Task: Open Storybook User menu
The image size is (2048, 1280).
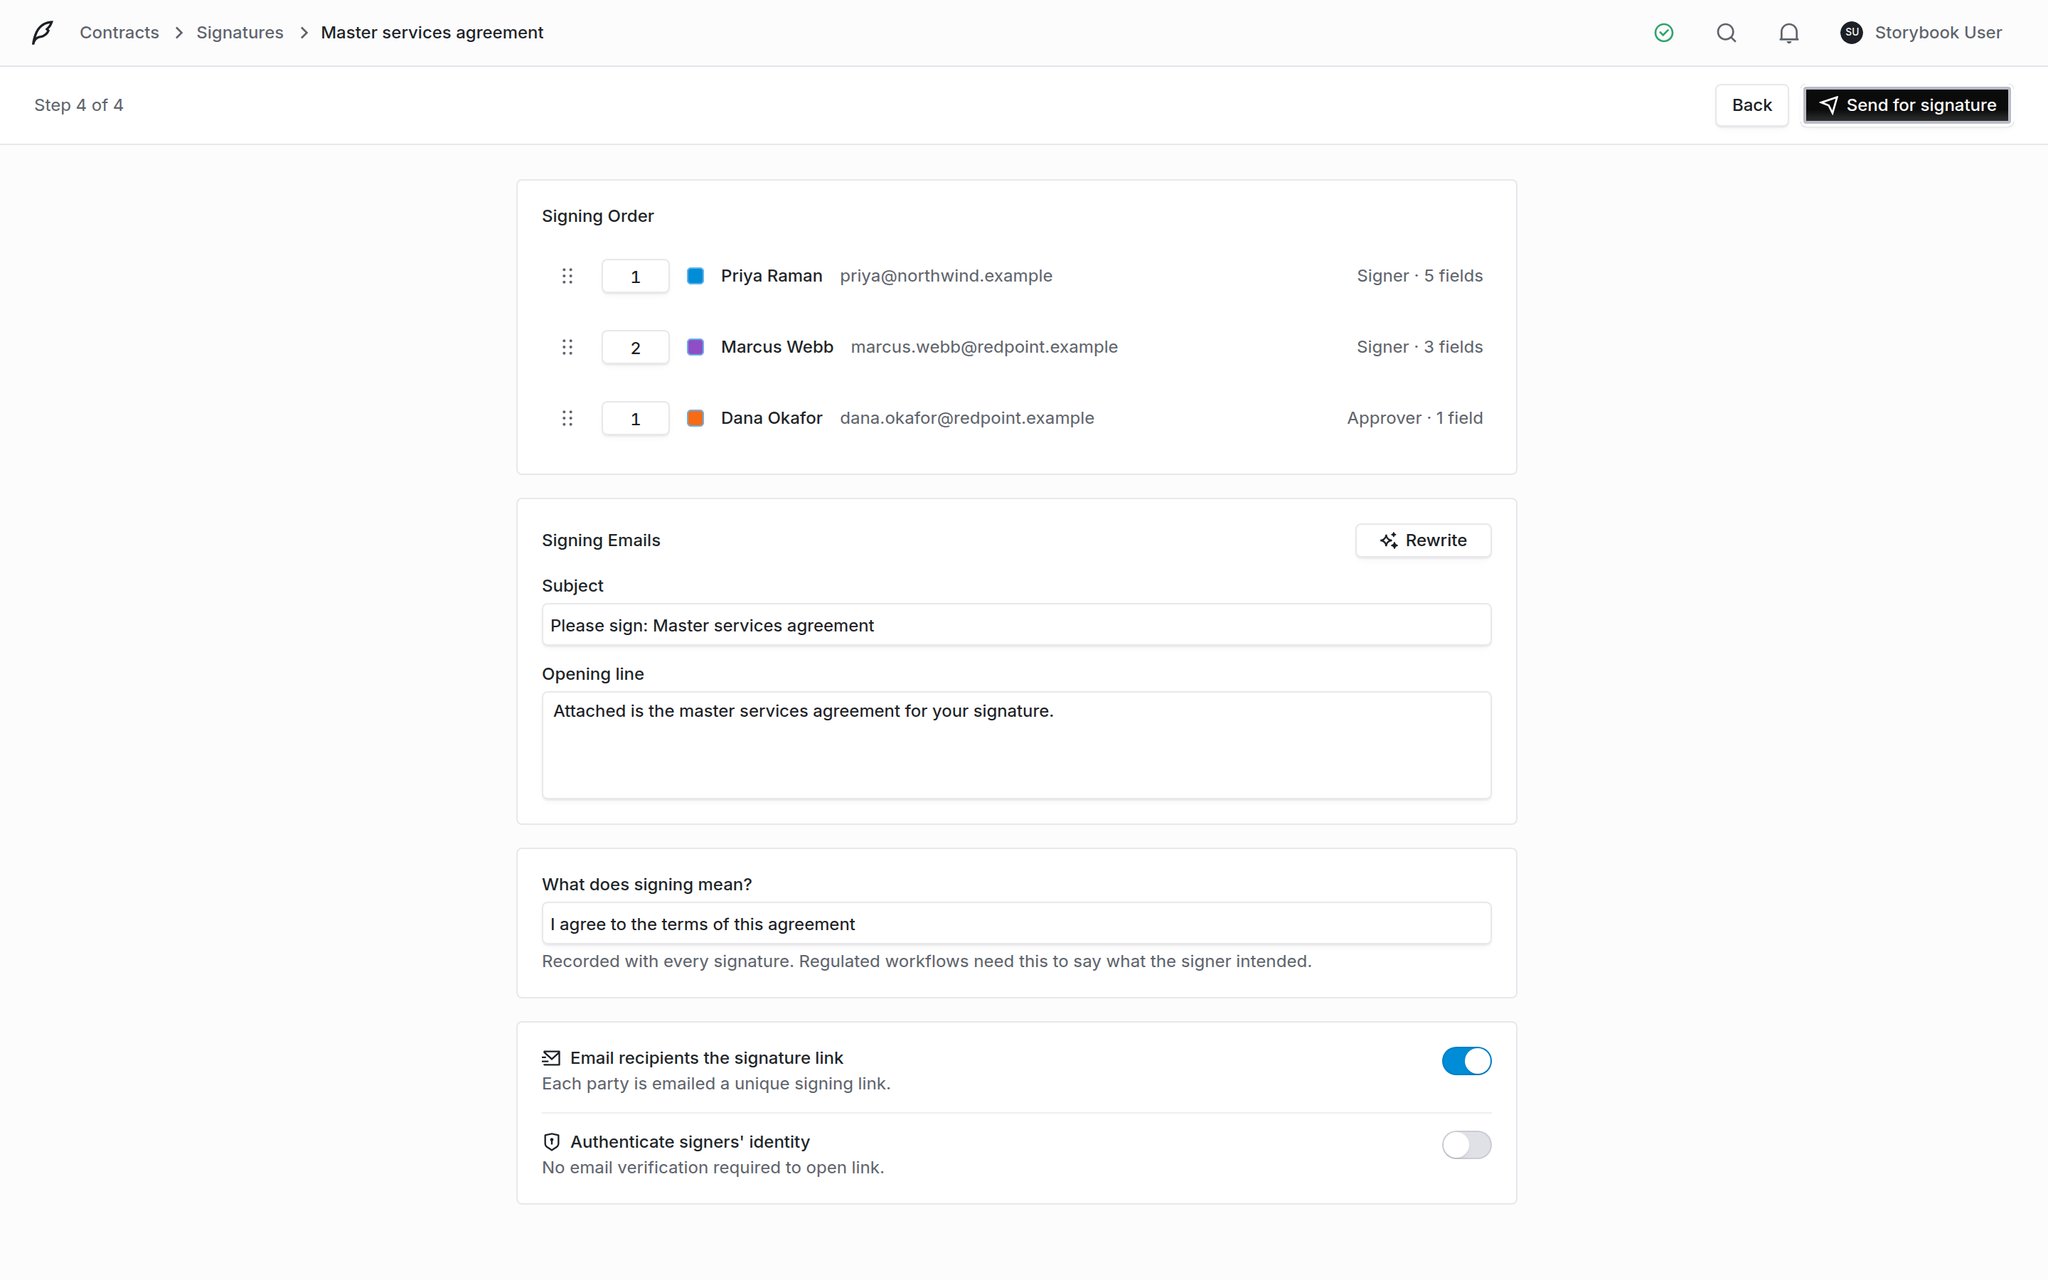Action: point(1921,33)
